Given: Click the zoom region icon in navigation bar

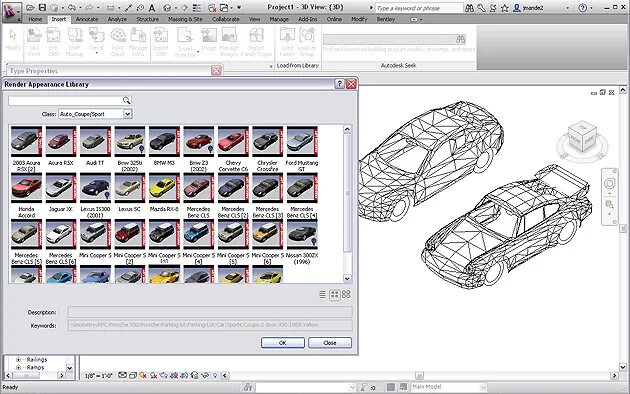Looking at the screenshot, I should (x=610, y=204).
